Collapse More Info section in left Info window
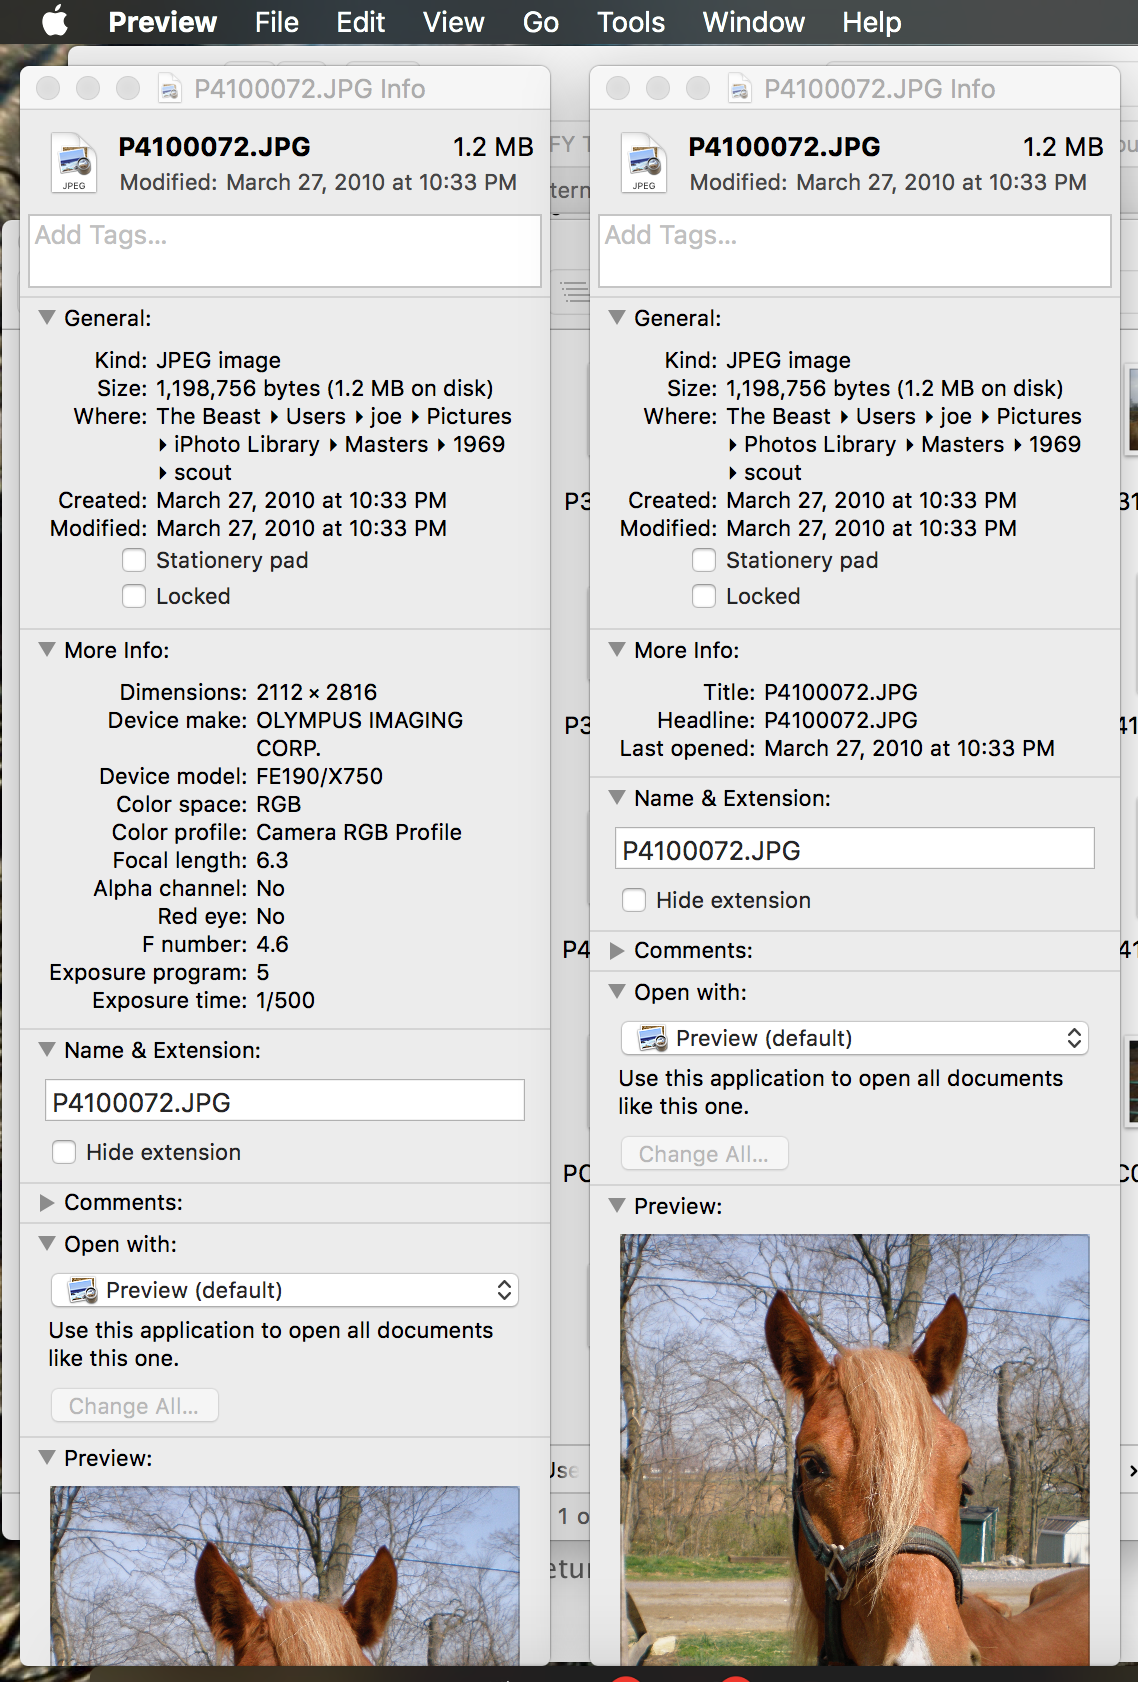 (47, 650)
